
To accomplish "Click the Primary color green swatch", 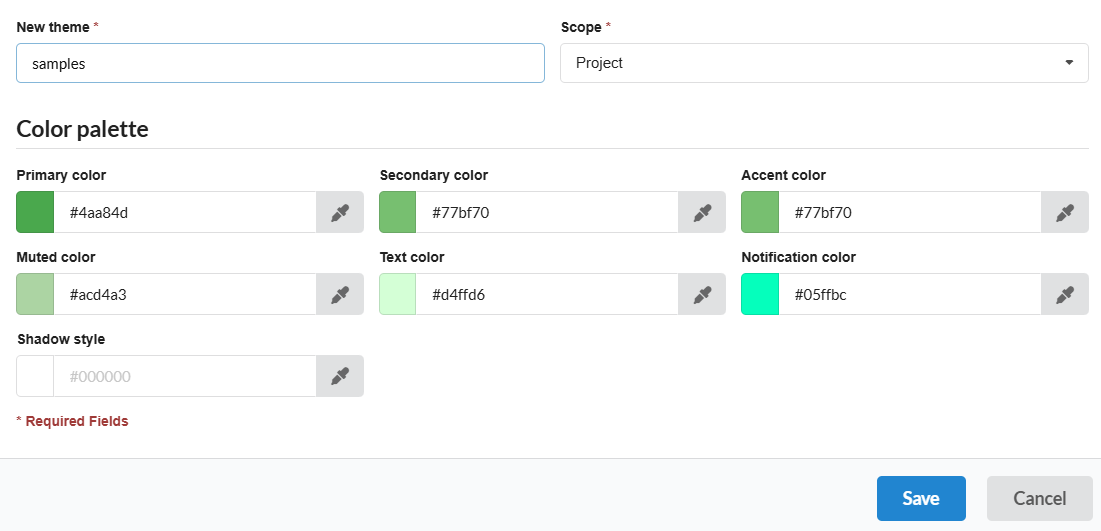I will (x=35, y=212).
